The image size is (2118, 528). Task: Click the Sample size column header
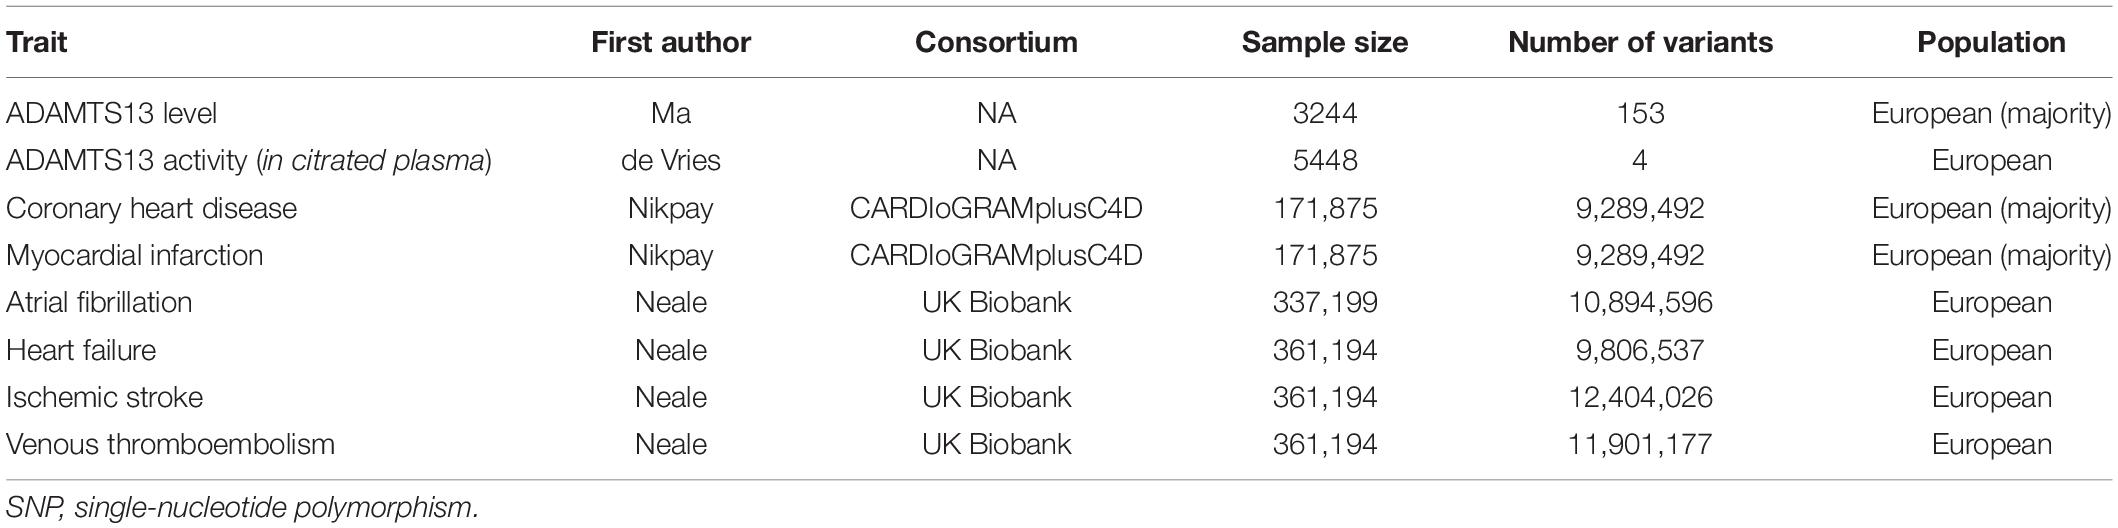1325,43
